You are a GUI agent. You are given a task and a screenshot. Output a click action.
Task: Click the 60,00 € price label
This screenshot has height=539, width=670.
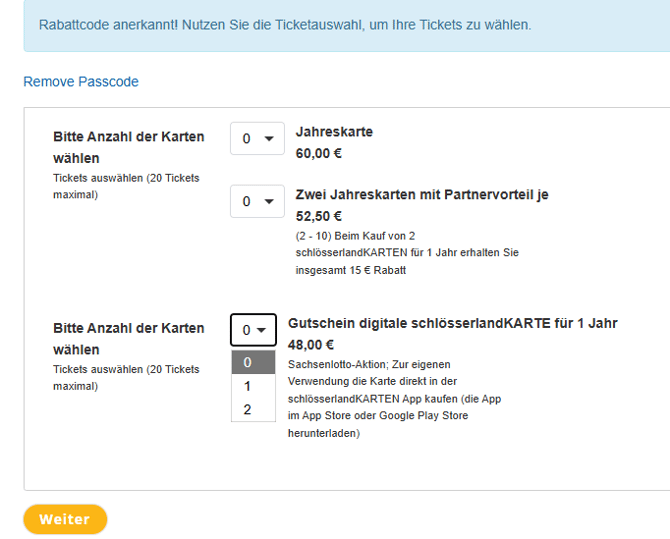coord(318,153)
